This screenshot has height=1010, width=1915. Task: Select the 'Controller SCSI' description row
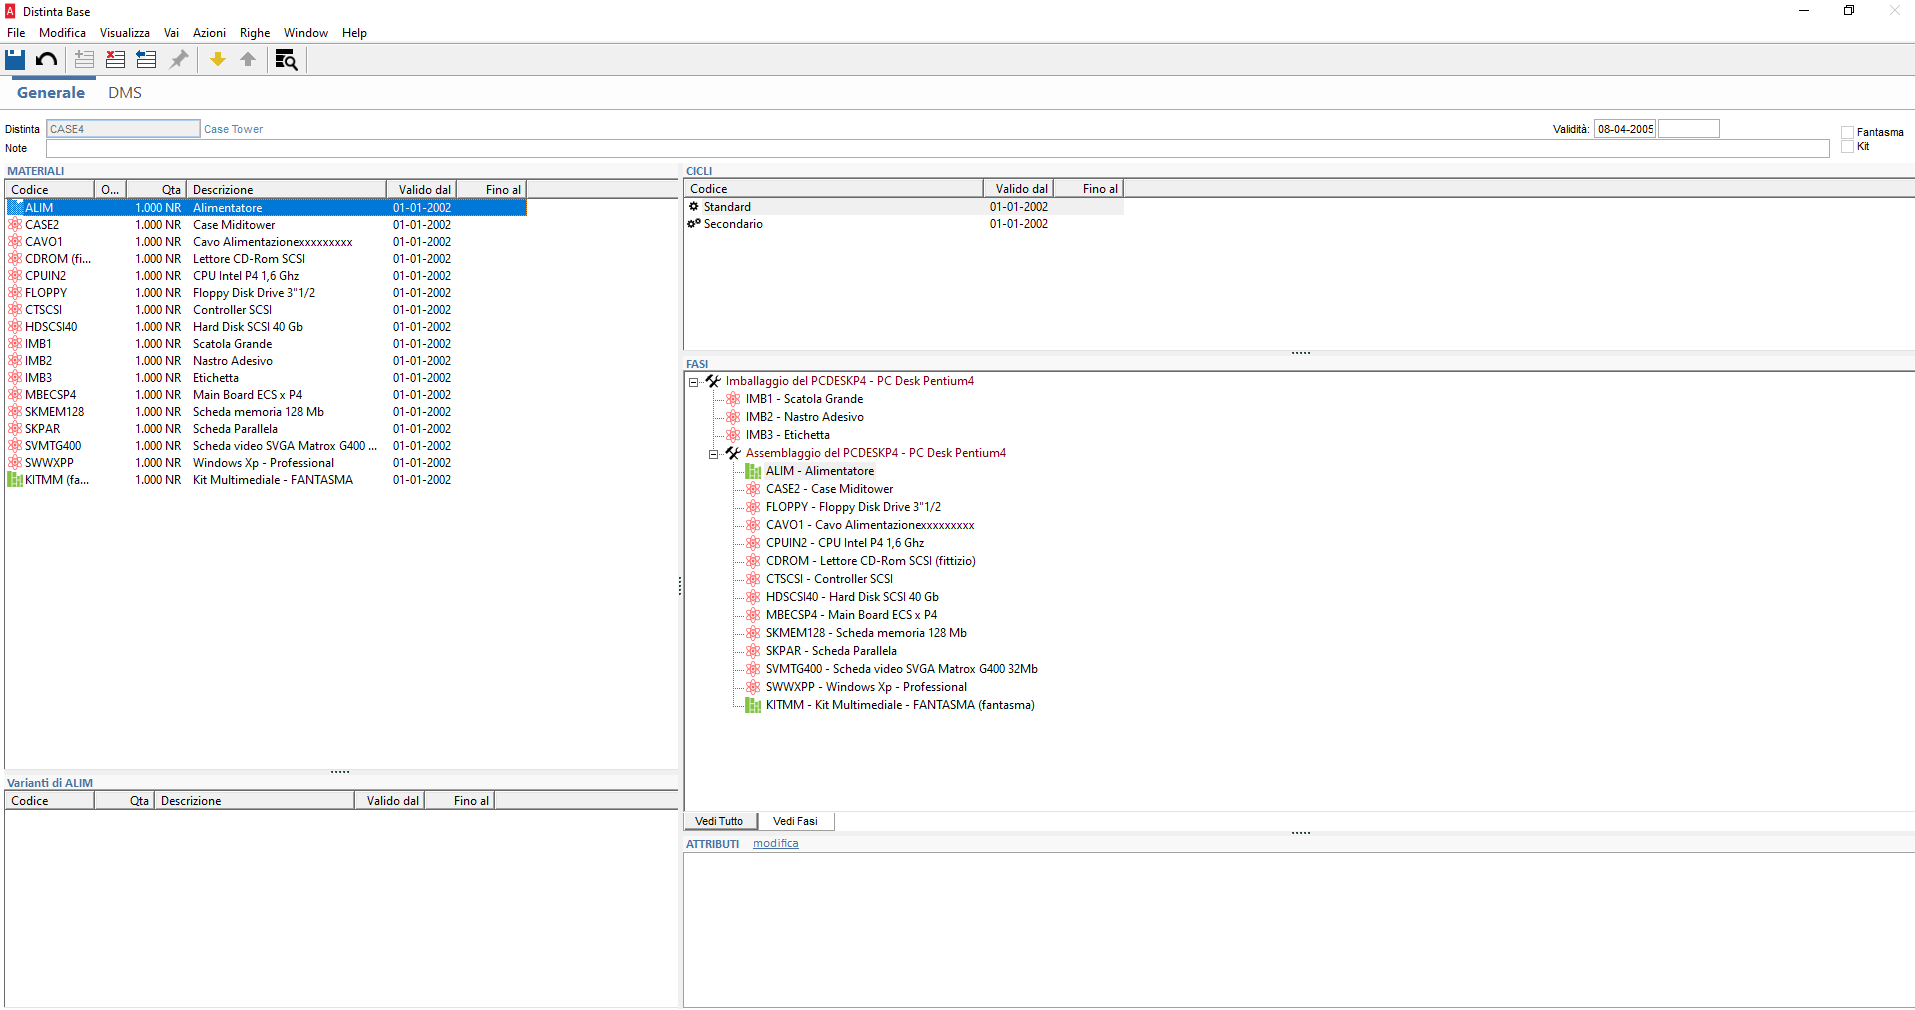[266, 310]
